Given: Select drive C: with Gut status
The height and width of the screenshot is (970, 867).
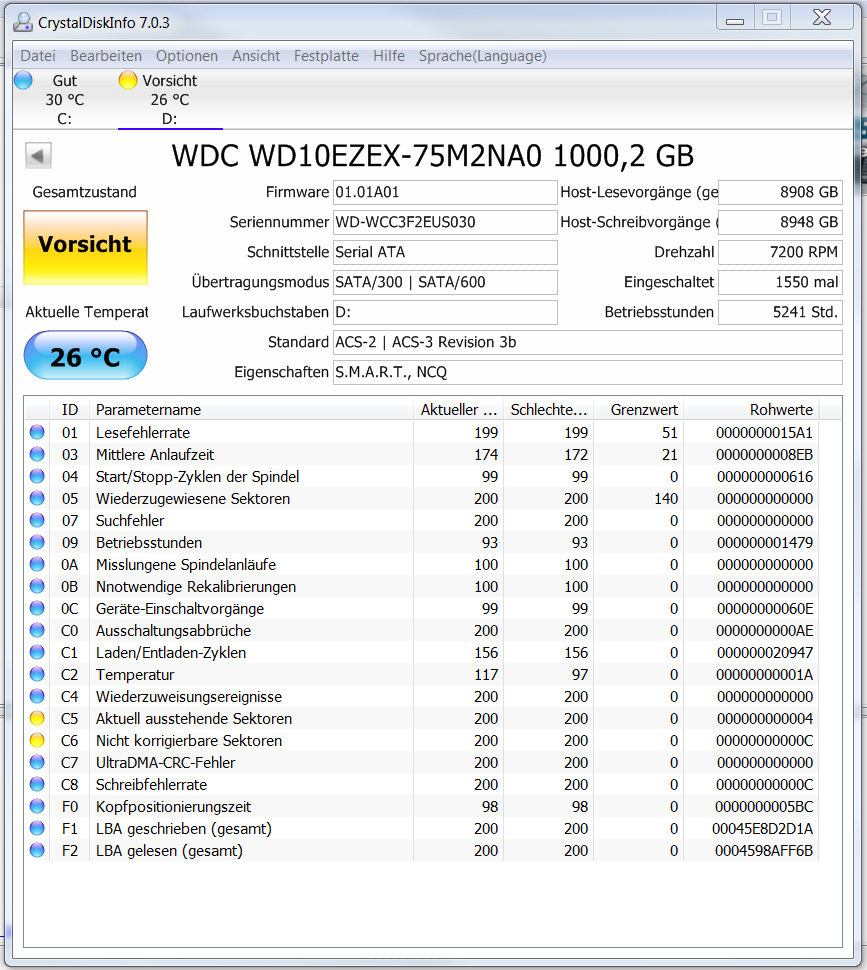Looking at the screenshot, I should coord(64,100).
